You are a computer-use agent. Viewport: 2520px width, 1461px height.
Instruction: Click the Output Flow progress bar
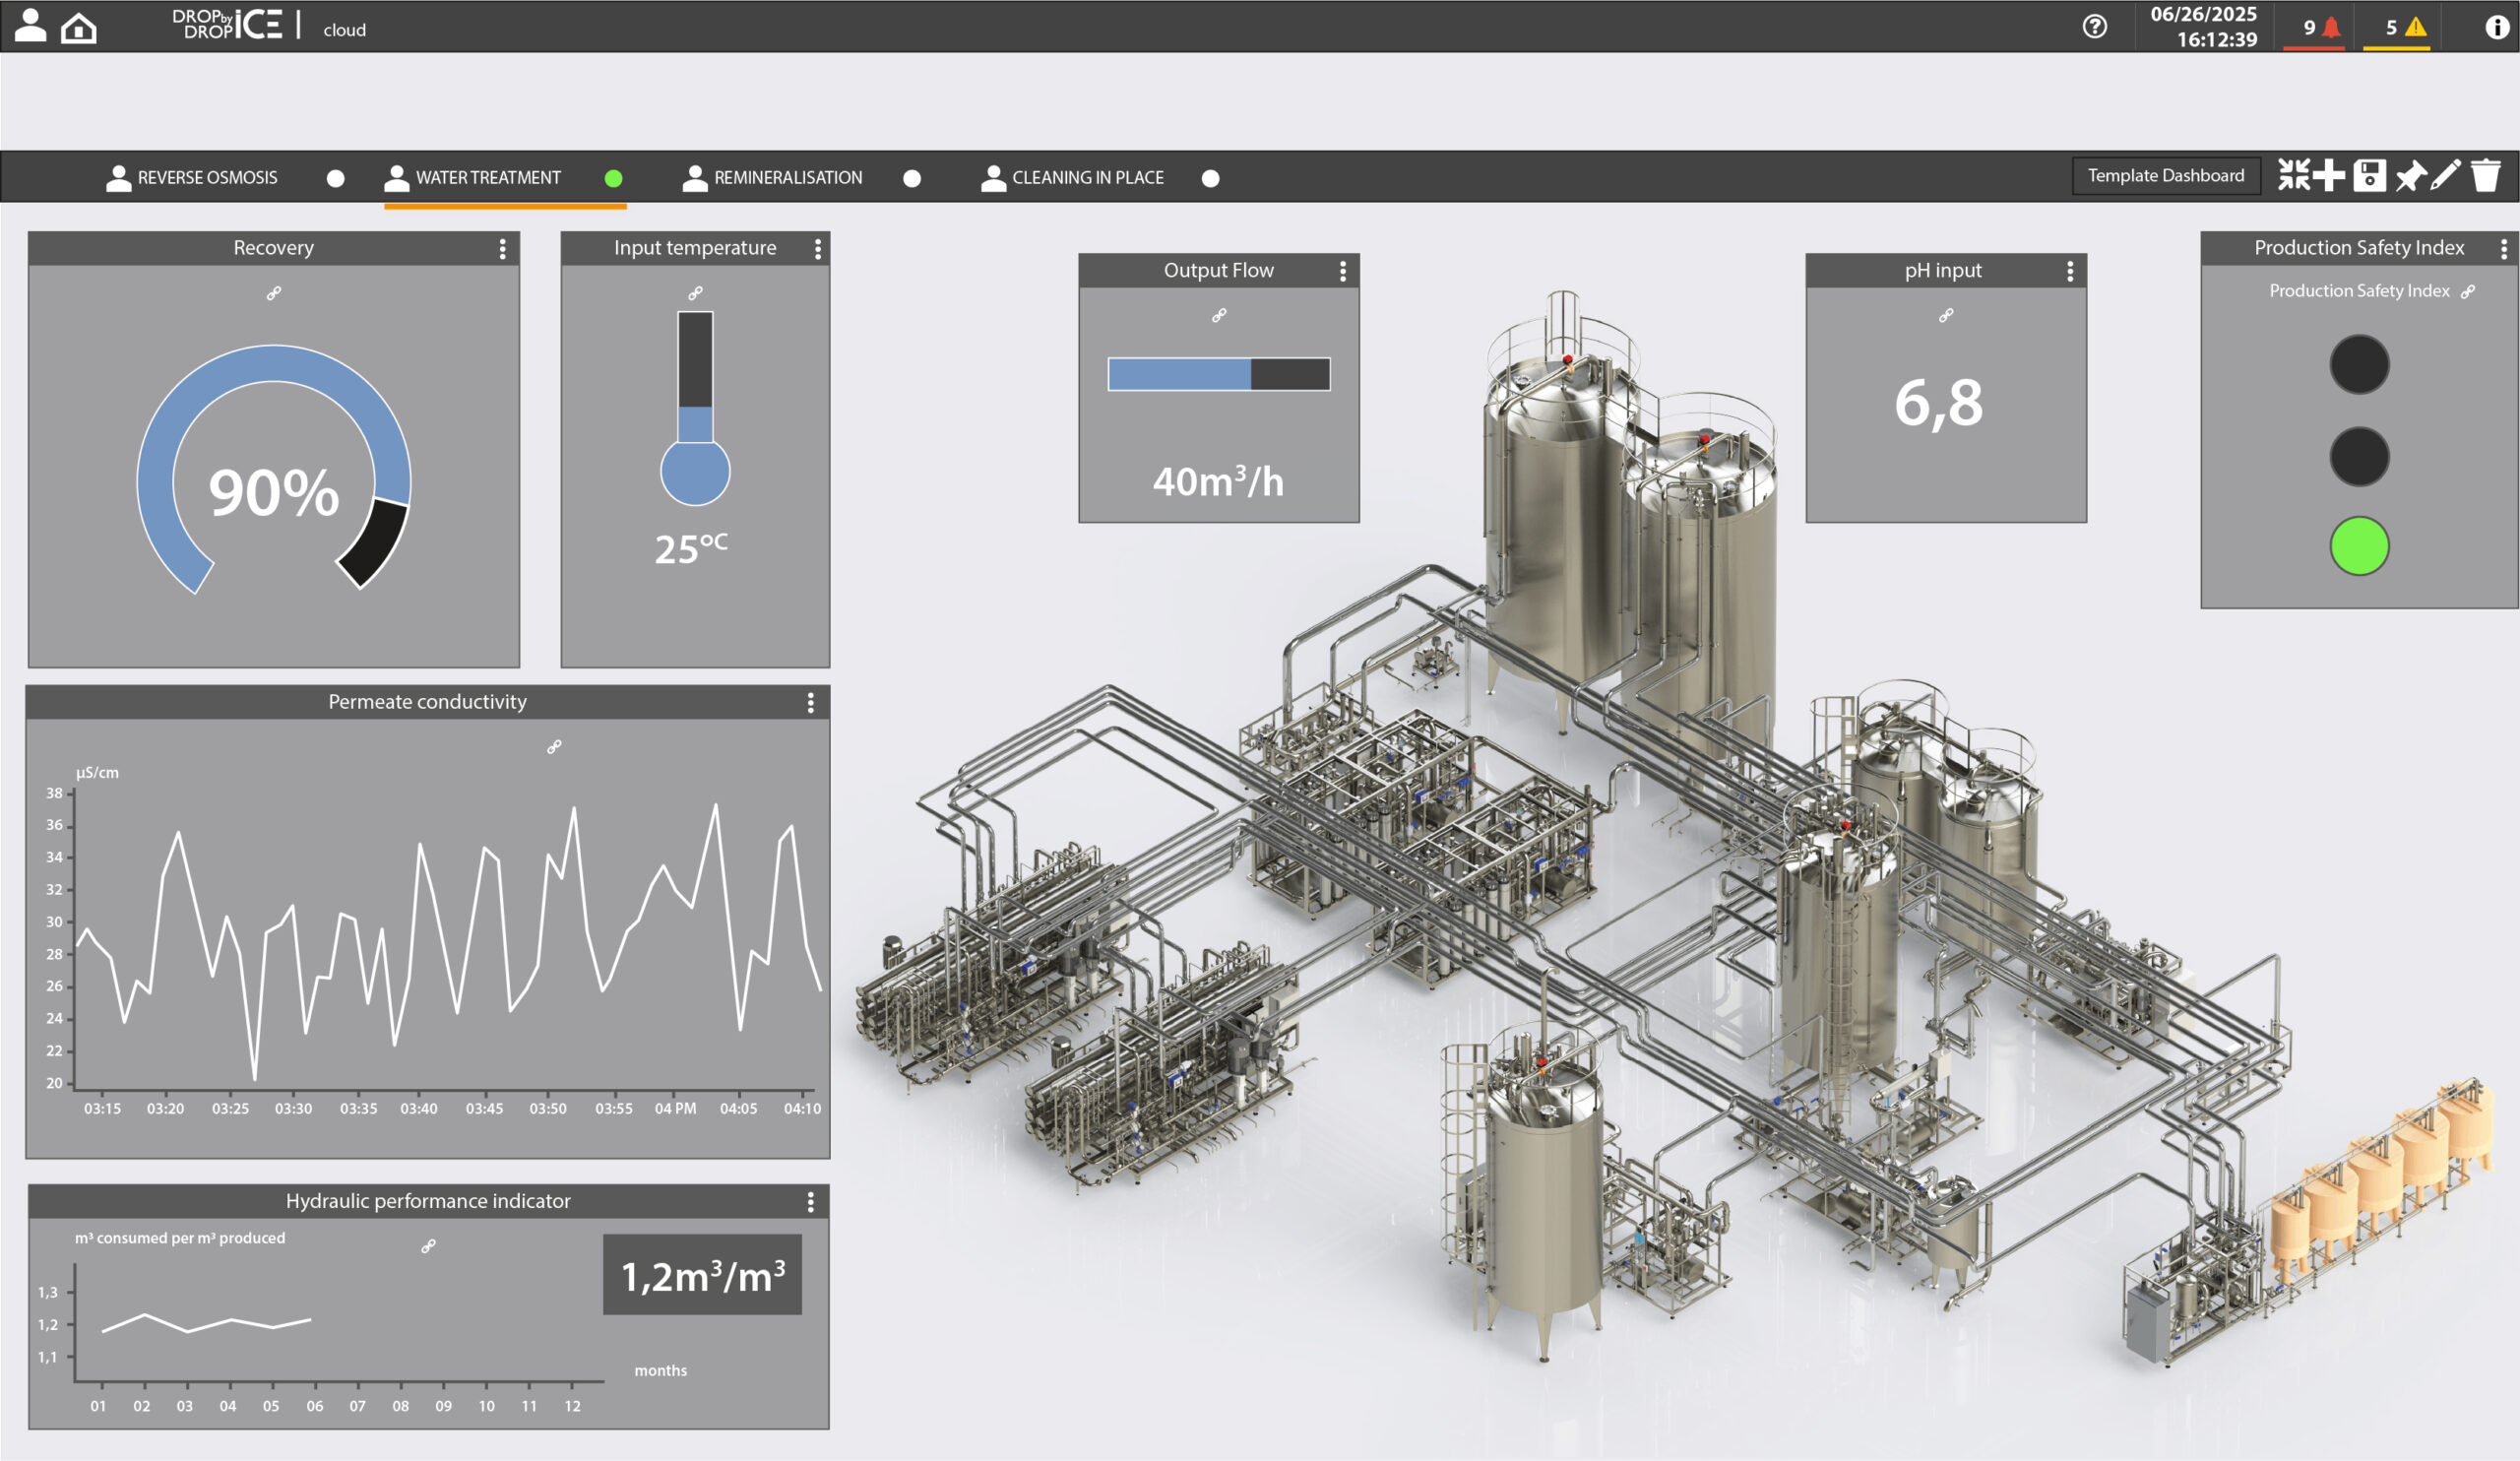[1218, 374]
